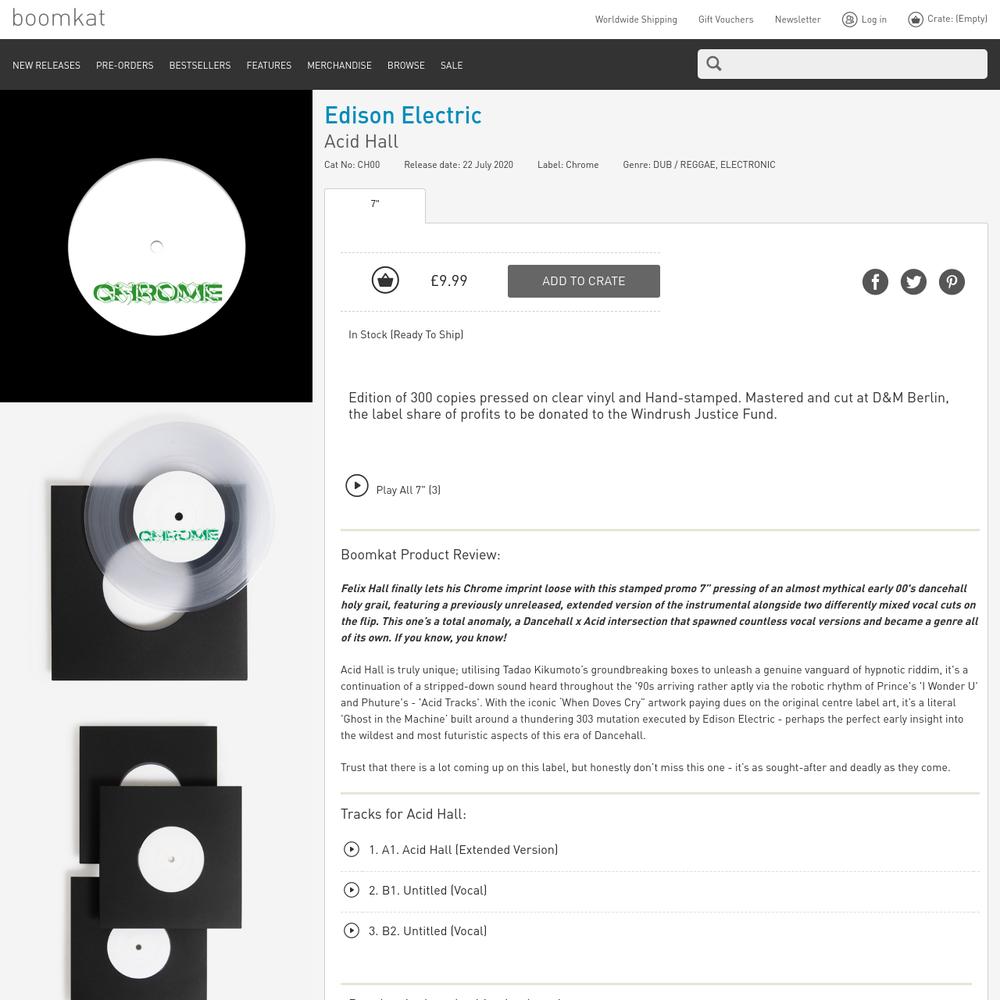Share release on Facebook icon
Viewport: 1000px width, 1000px height.
click(875, 281)
